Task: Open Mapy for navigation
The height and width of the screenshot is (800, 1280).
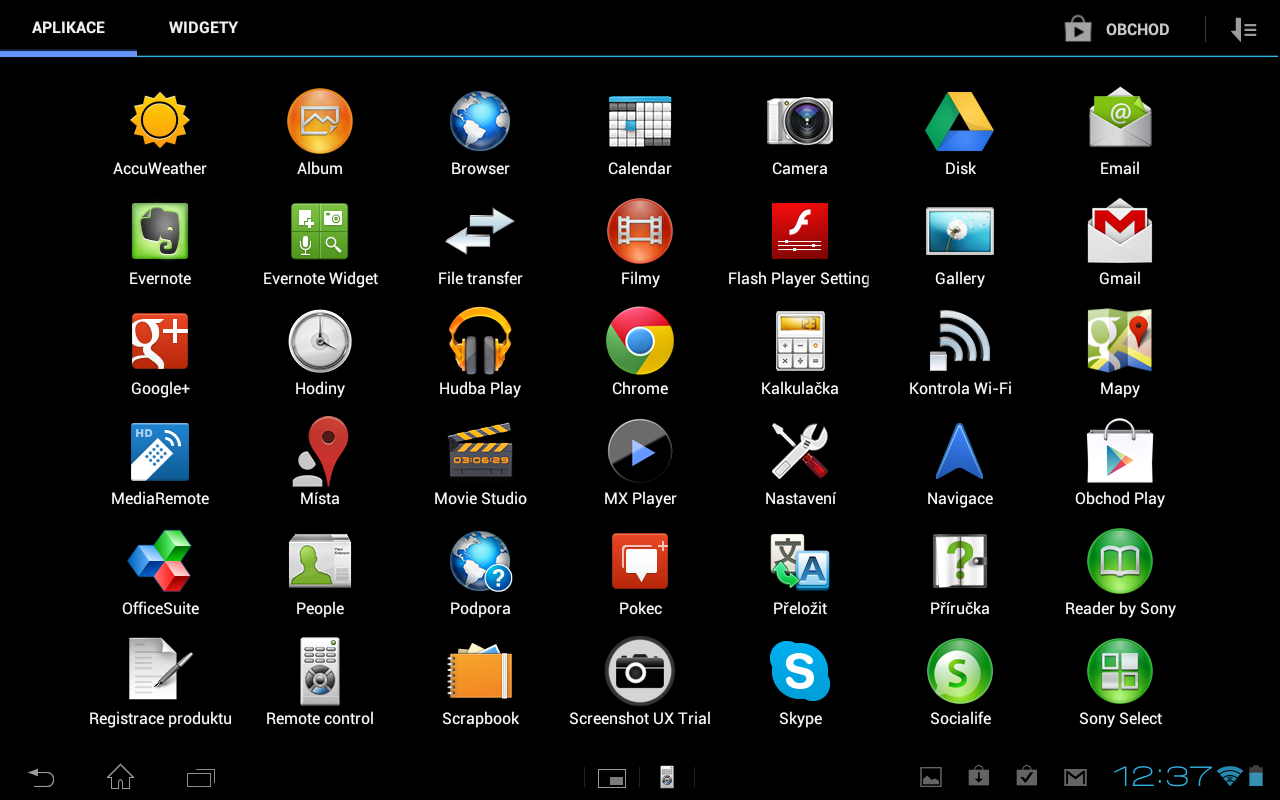Action: [x=1120, y=340]
